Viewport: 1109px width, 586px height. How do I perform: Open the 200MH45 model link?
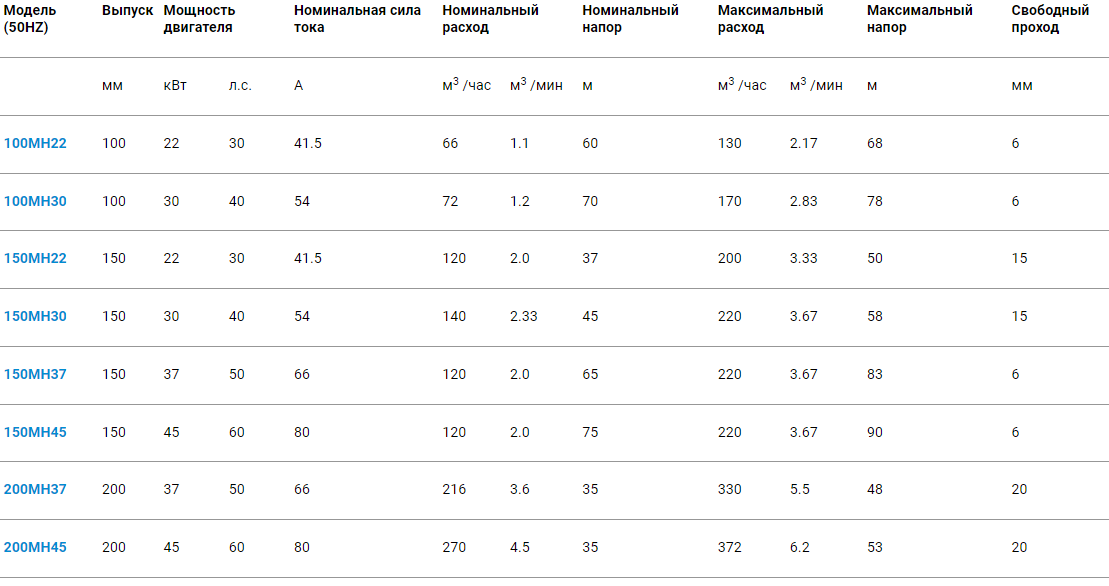35,548
